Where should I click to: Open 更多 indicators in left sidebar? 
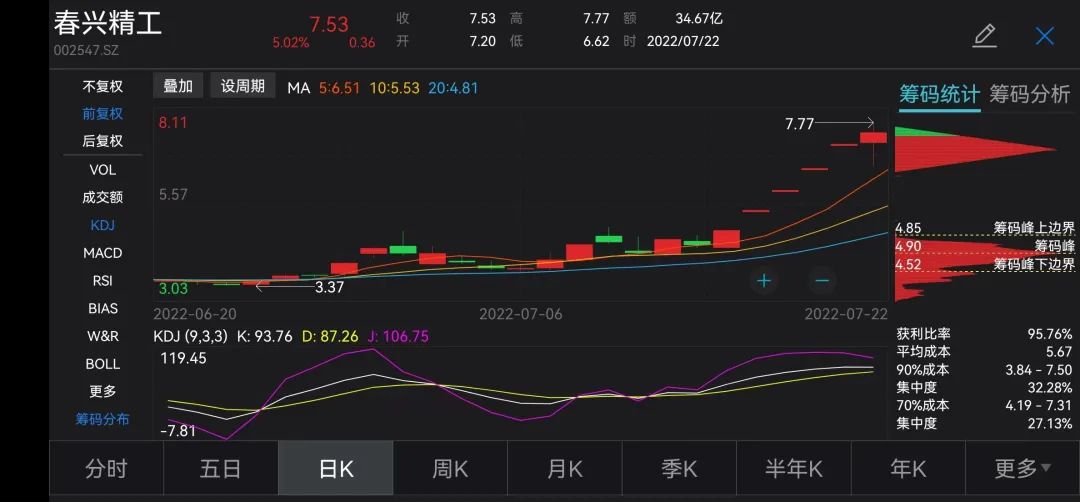pos(102,391)
